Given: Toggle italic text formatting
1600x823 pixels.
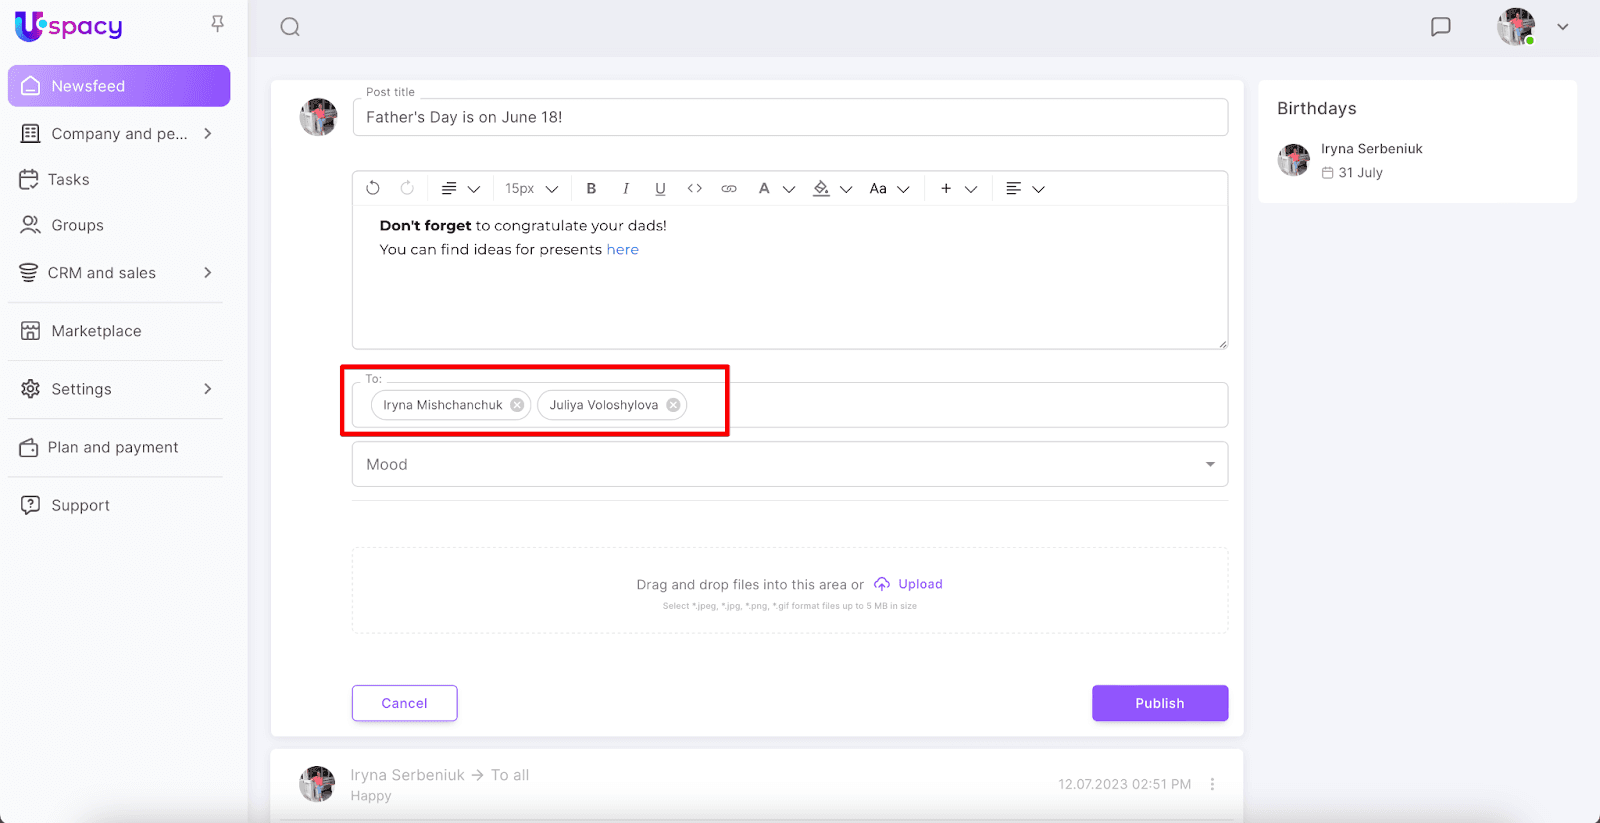Looking at the screenshot, I should pos(626,188).
